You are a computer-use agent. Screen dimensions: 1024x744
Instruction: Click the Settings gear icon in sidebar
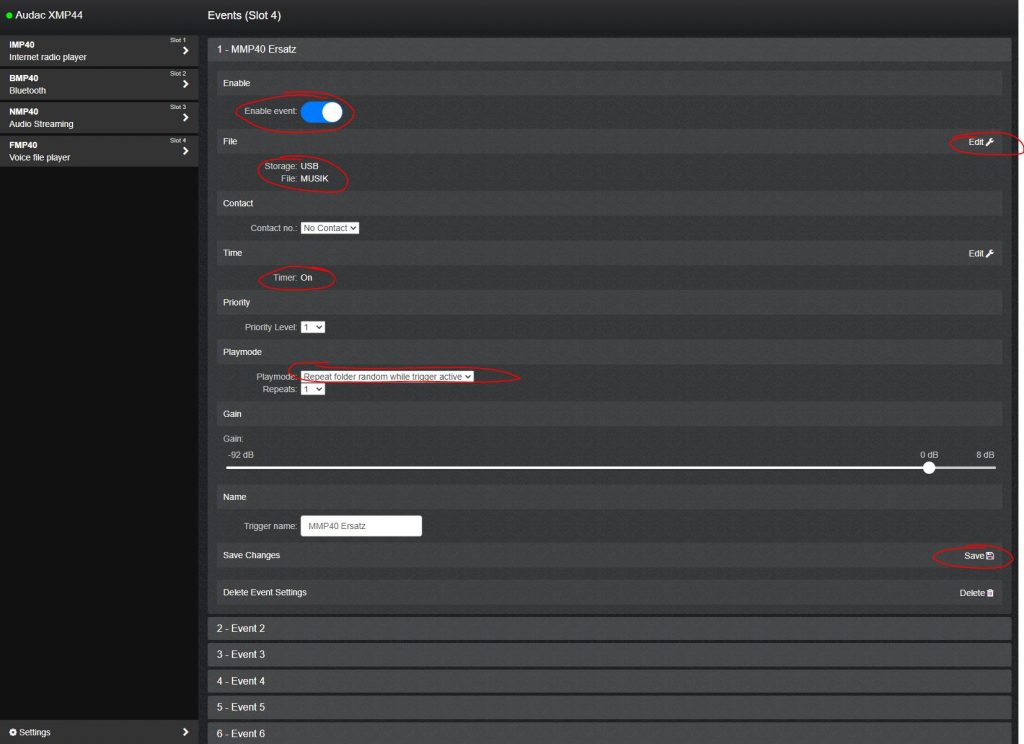tap(13, 732)
